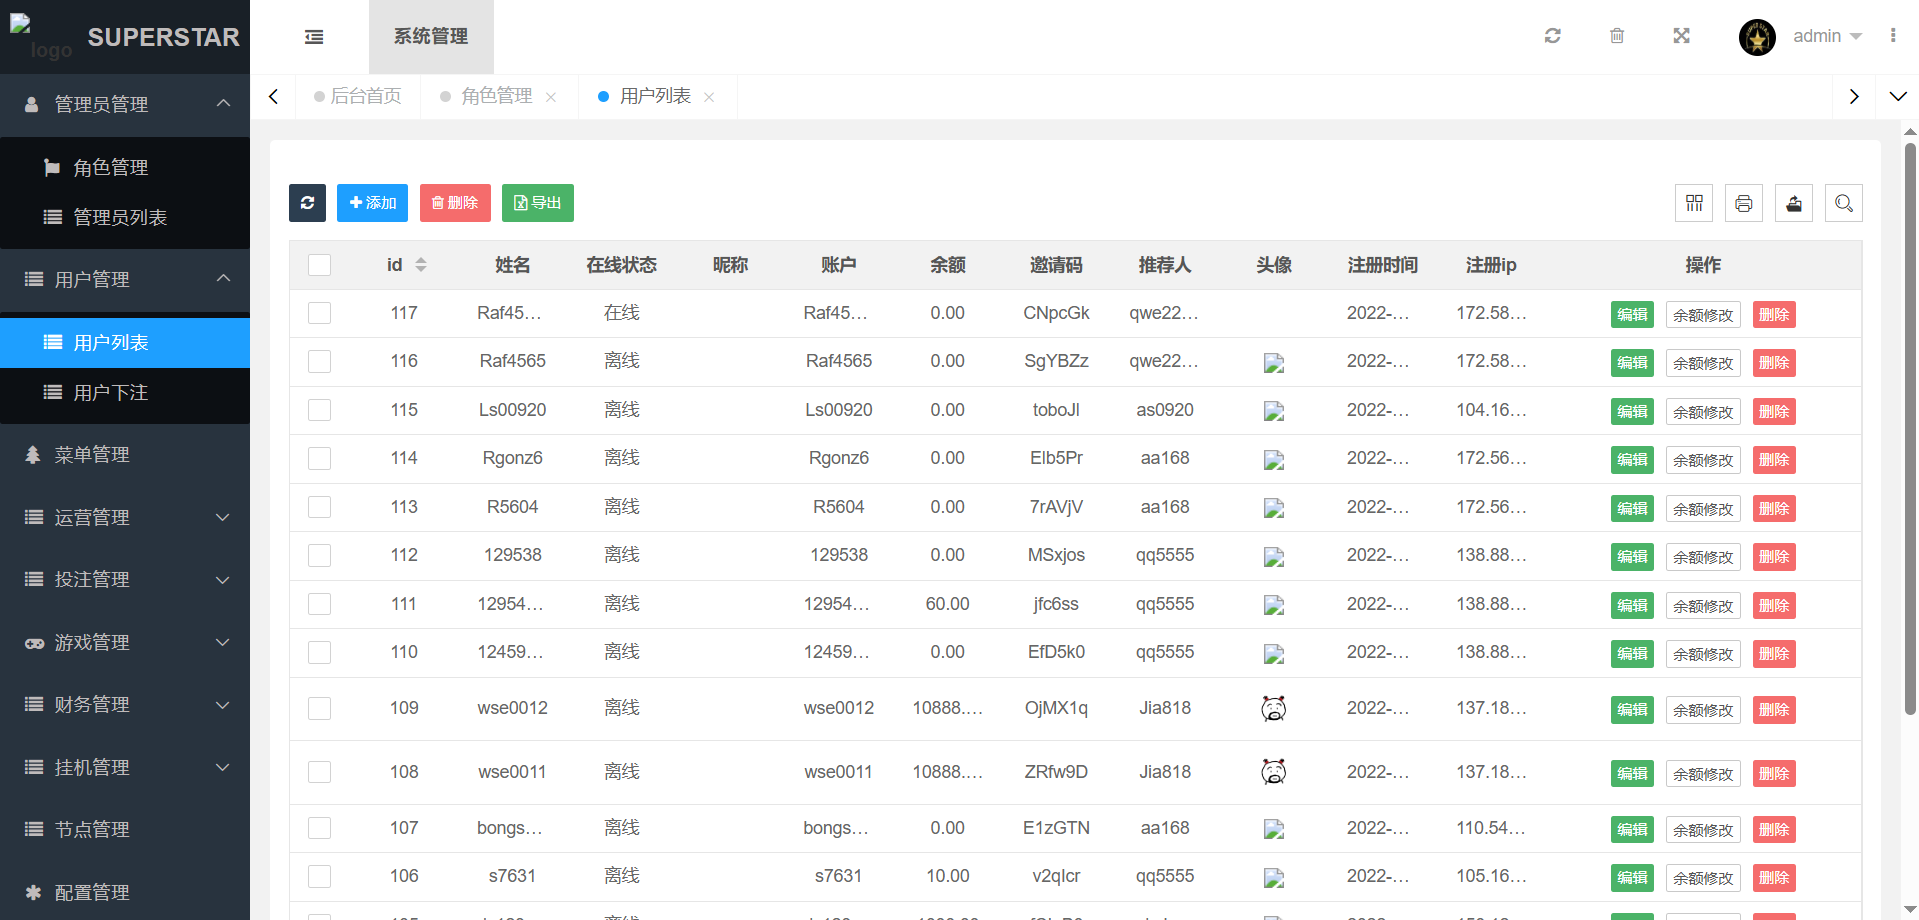Toggle the sidebar collapse icon
Viewport: 1919px width, 920px height.
(314, 37)
